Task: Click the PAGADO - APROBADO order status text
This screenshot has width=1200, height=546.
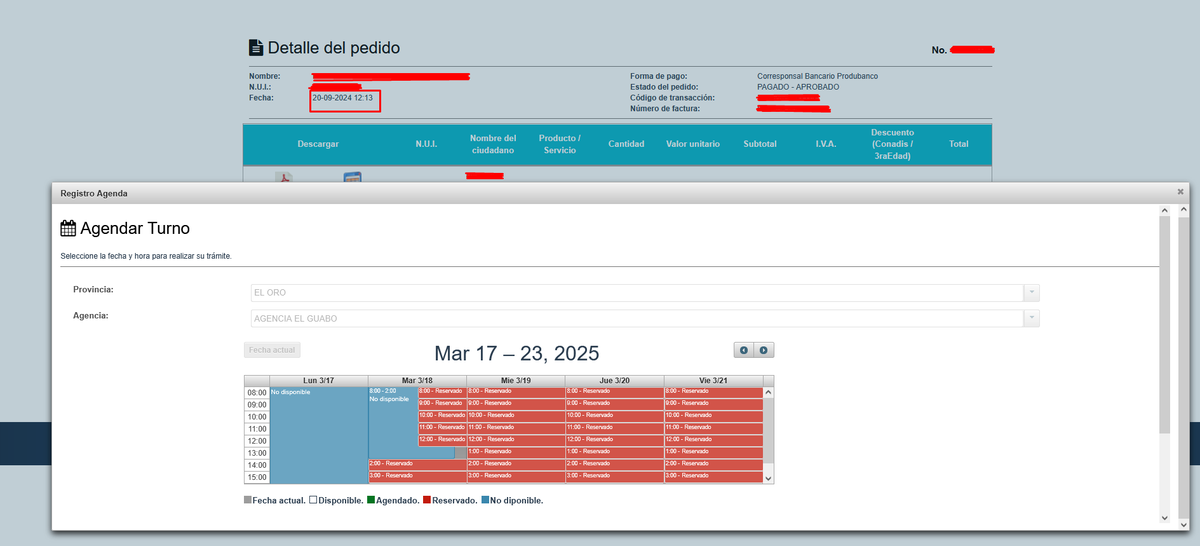Action: [799, 87]
